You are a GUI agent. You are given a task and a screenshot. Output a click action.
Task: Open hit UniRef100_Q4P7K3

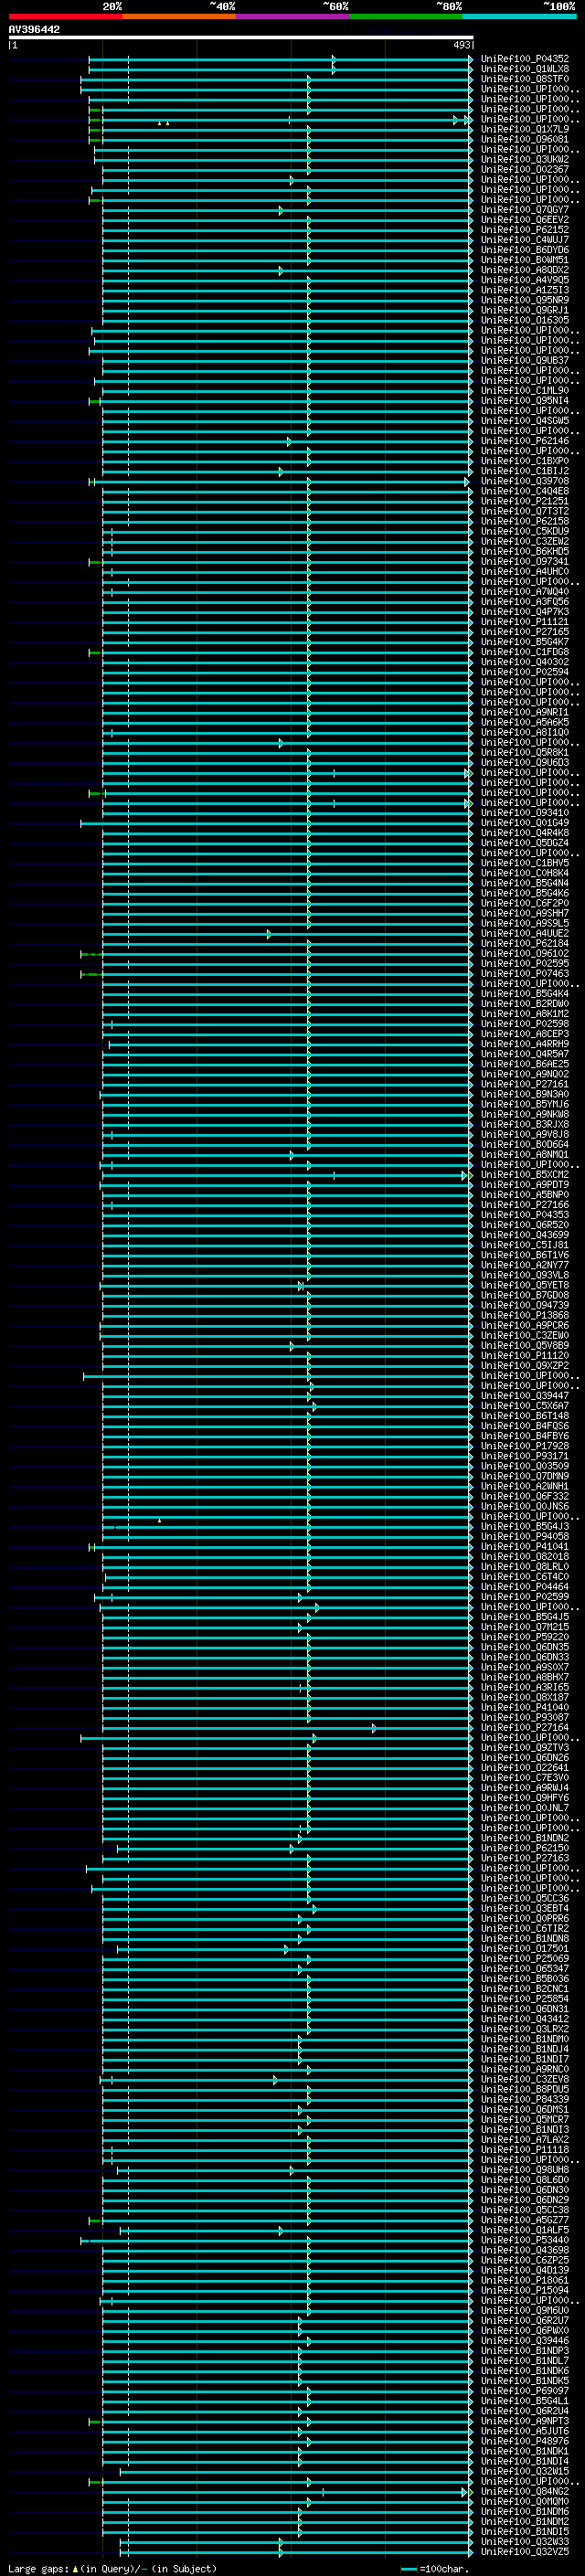pyautogui.click(x=525, y=612)
